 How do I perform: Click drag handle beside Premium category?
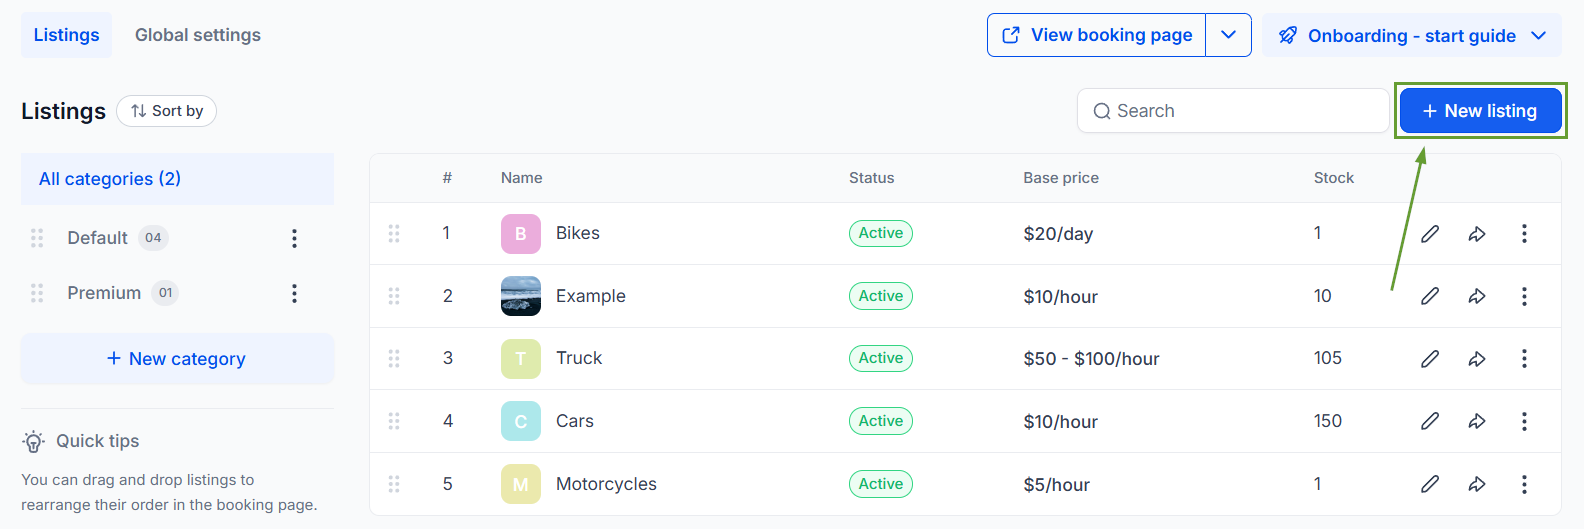[37, 293]
